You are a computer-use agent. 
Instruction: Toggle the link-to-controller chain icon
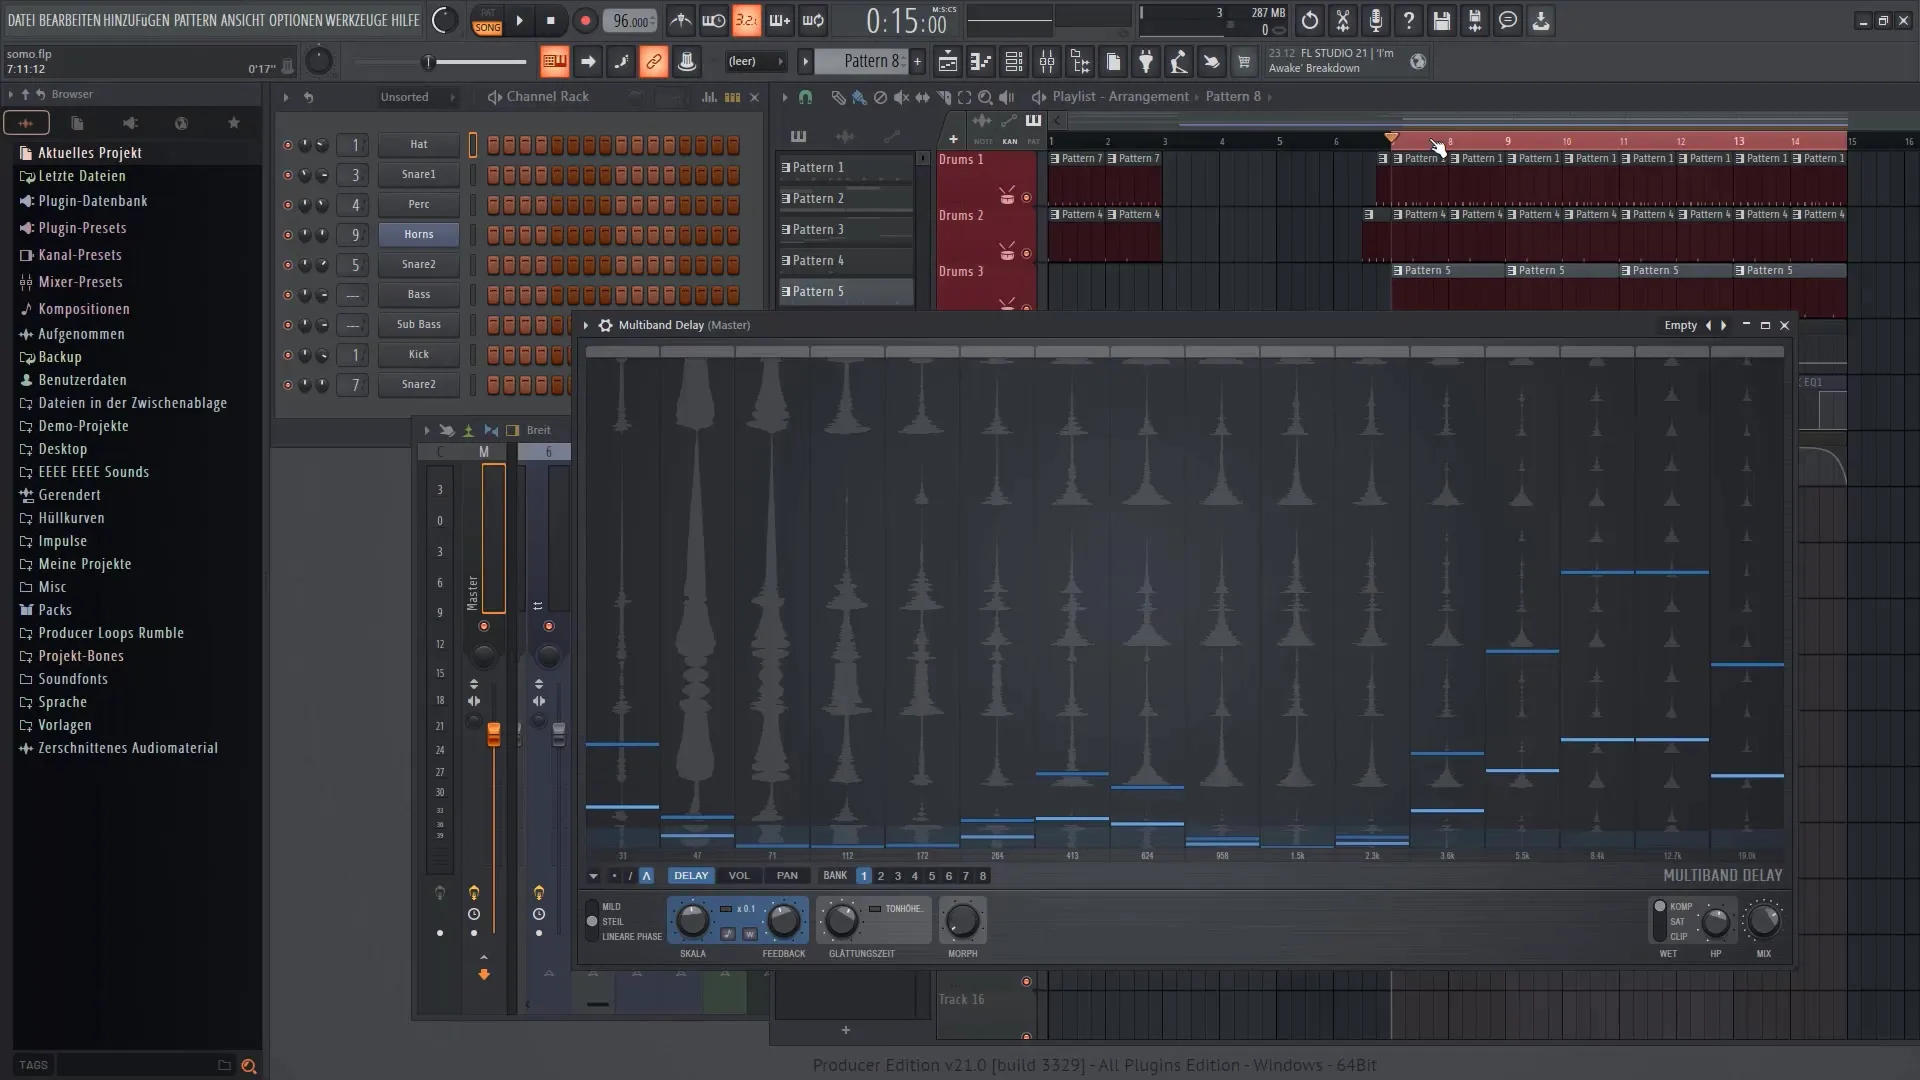(x=653, y=62)
